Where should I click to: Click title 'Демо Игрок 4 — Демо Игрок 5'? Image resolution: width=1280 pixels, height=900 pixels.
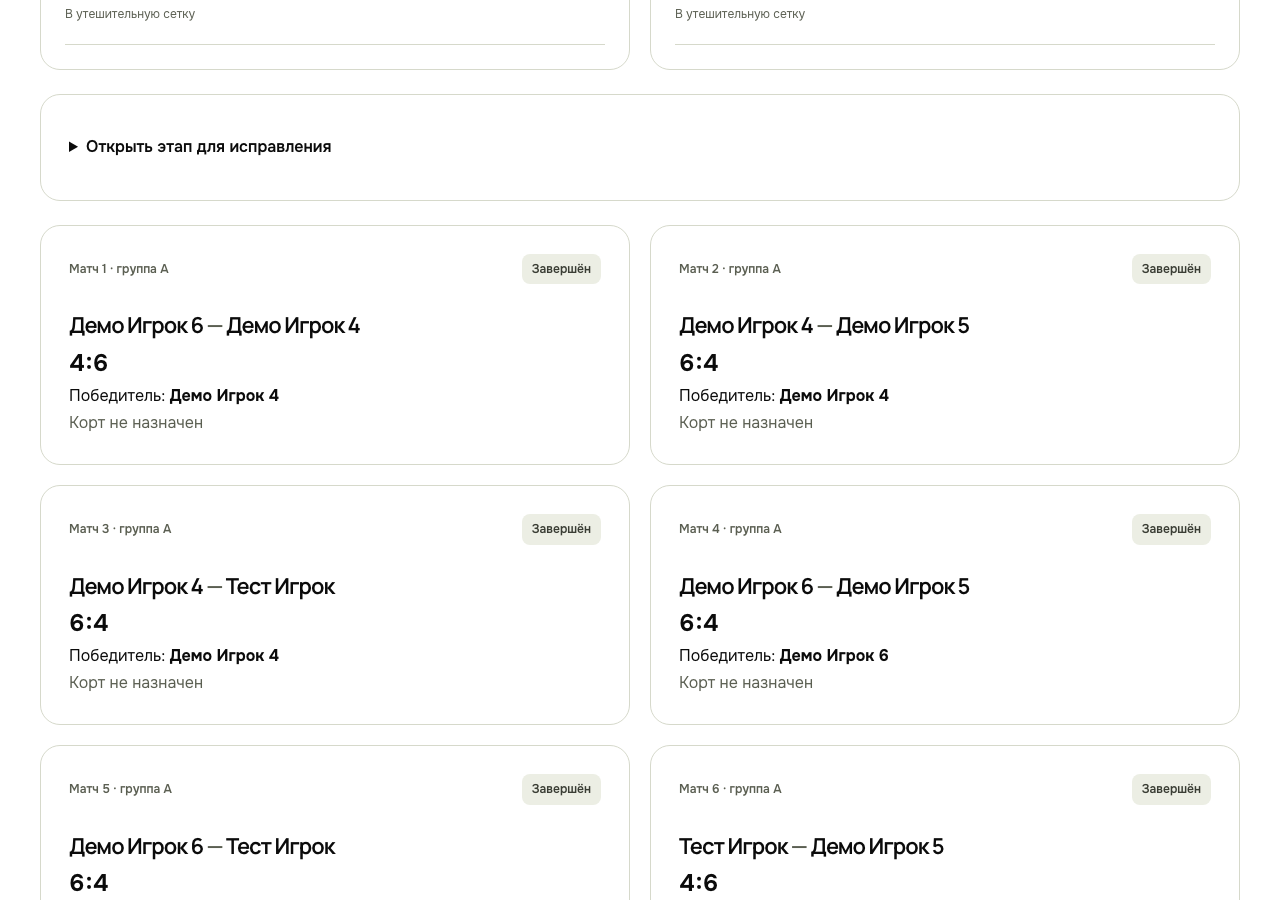[x=824, y=325]
